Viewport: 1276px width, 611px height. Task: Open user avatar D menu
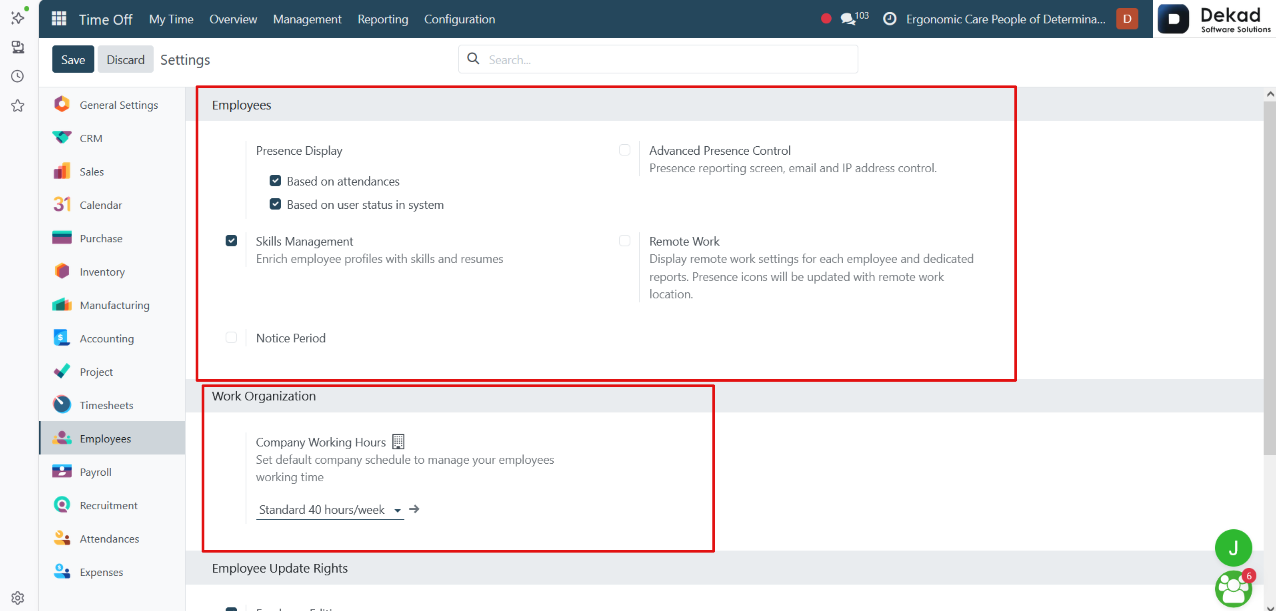point(1127,19)
